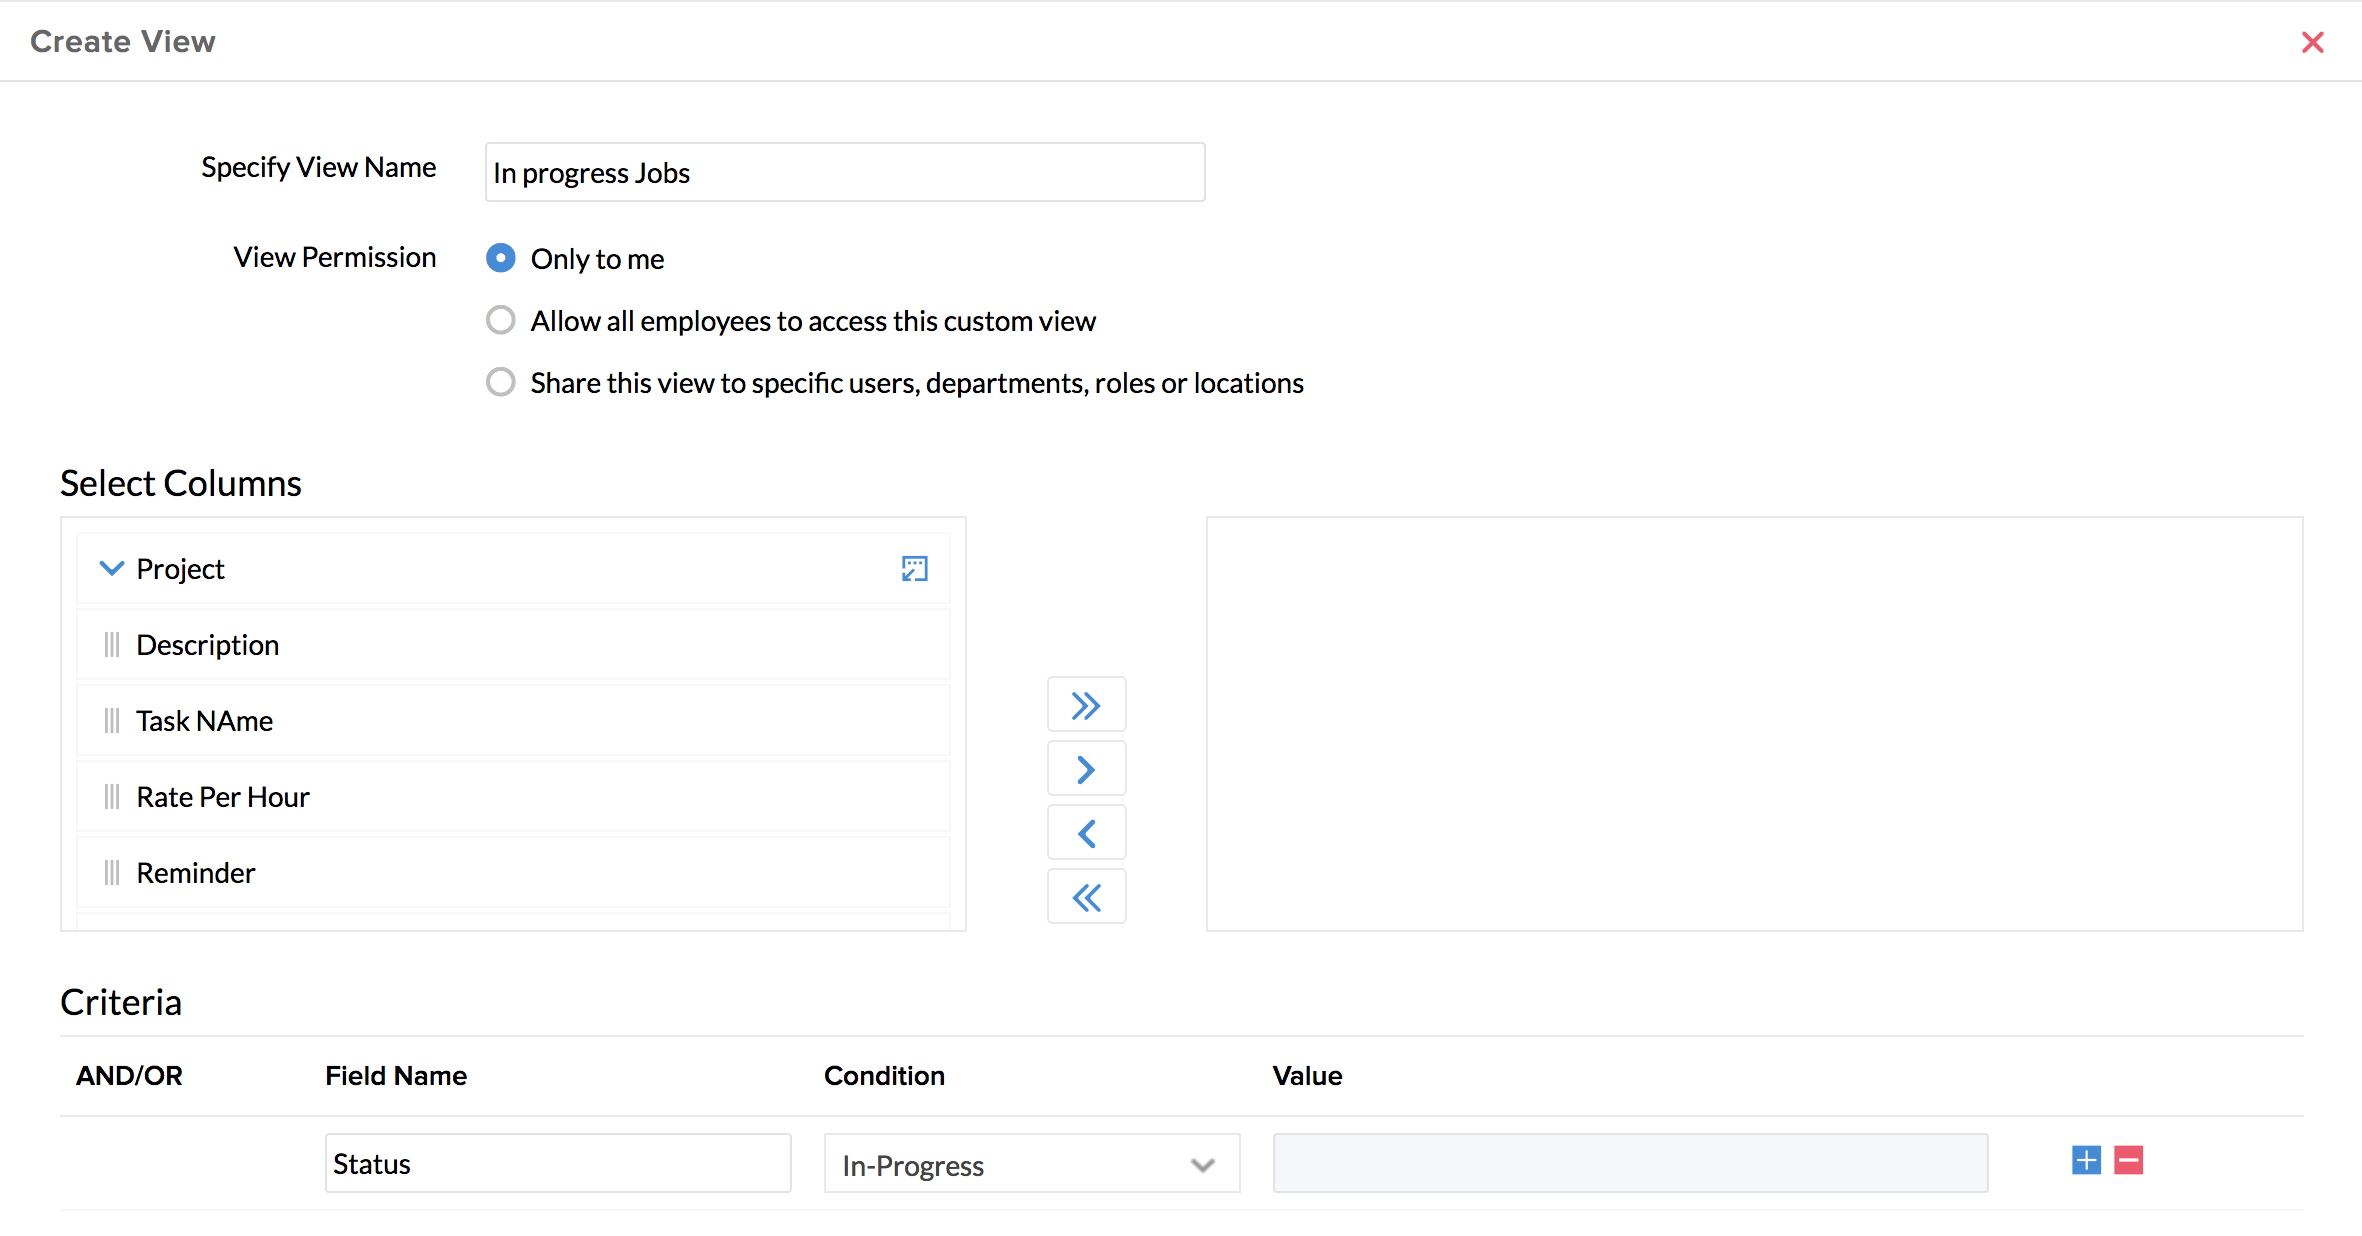Click the move-right single arrow button
Image resolution: width=2362 pixels, height=1236 pixels.
tap(1086, 769)
